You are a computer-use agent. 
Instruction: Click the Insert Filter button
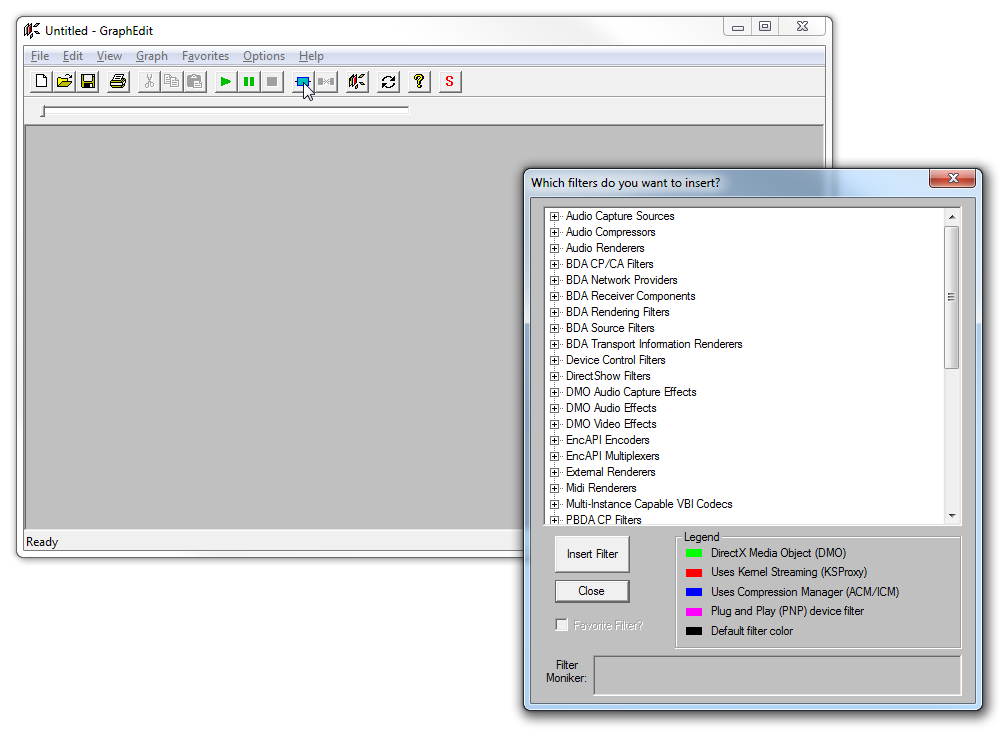(x=592, y=554)
